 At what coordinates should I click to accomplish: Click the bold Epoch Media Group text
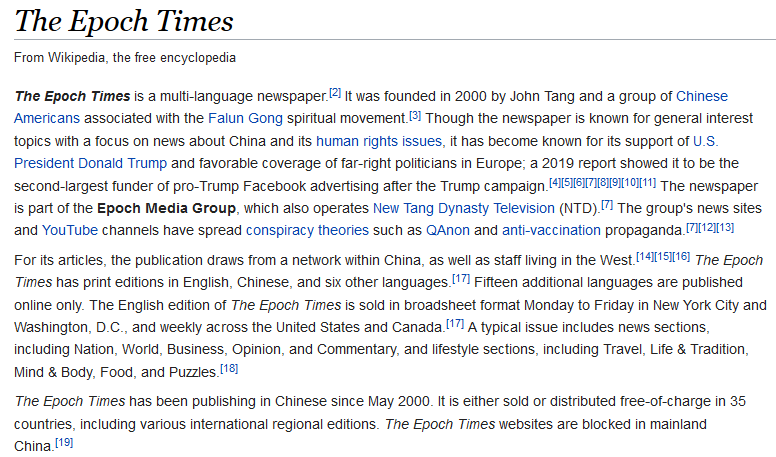[166, 208]
